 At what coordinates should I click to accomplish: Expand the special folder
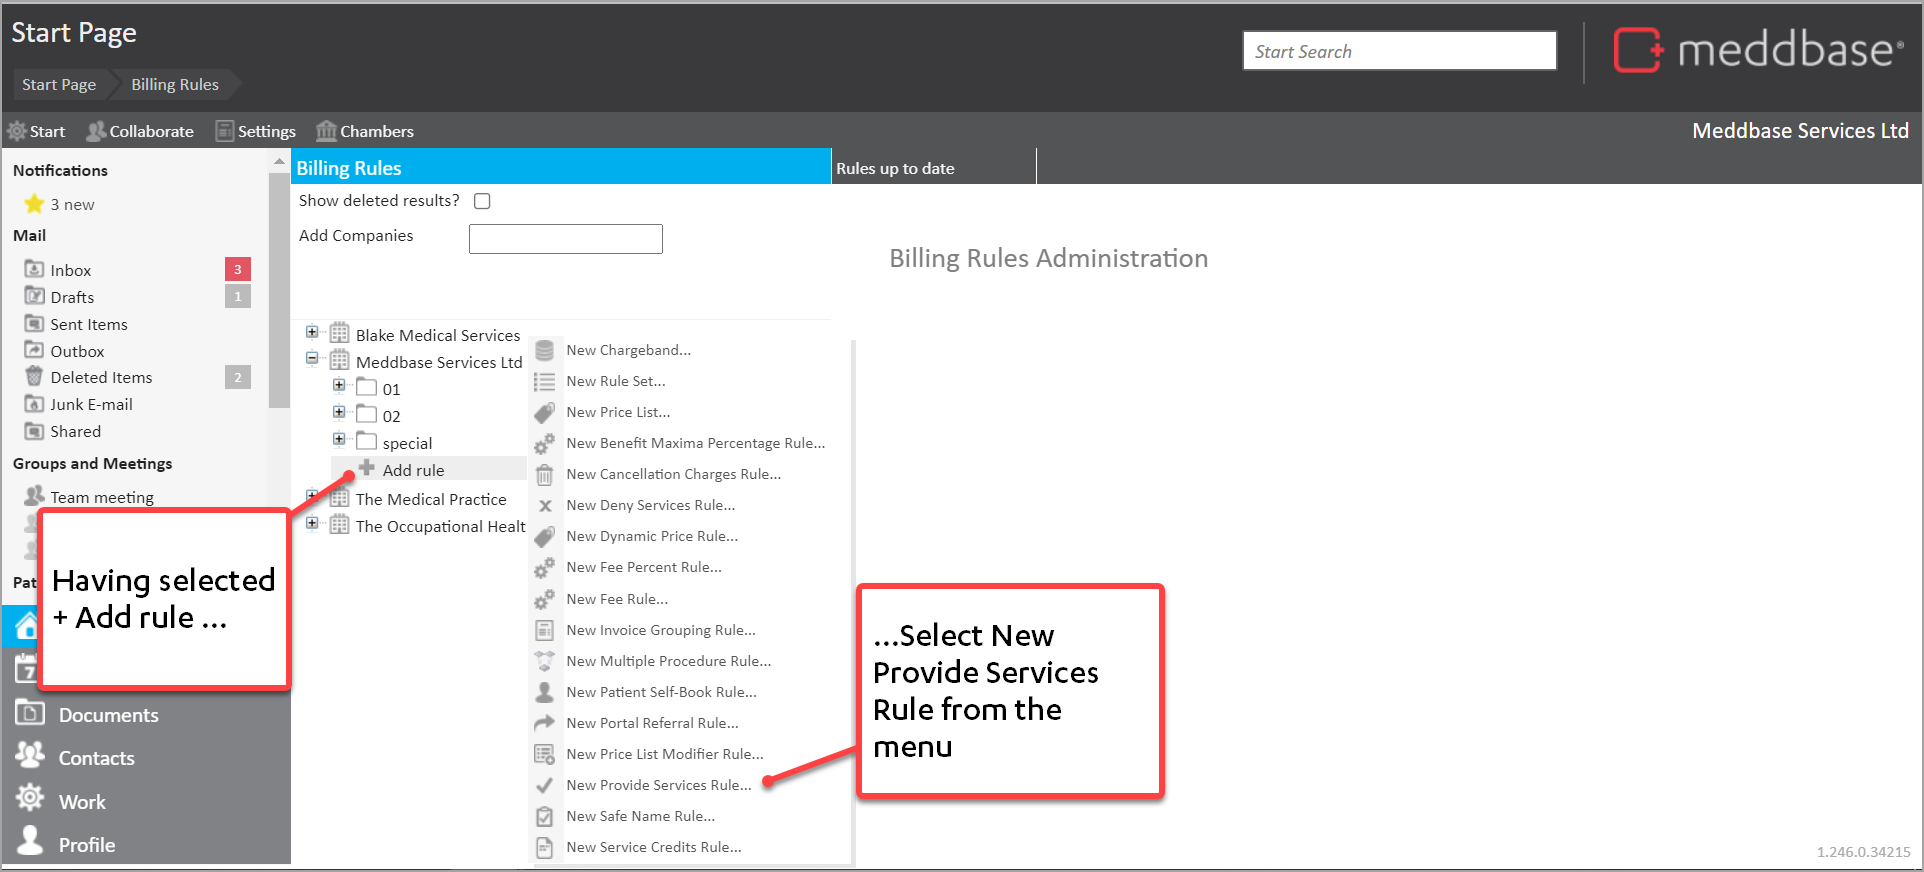tap(339, 440)
